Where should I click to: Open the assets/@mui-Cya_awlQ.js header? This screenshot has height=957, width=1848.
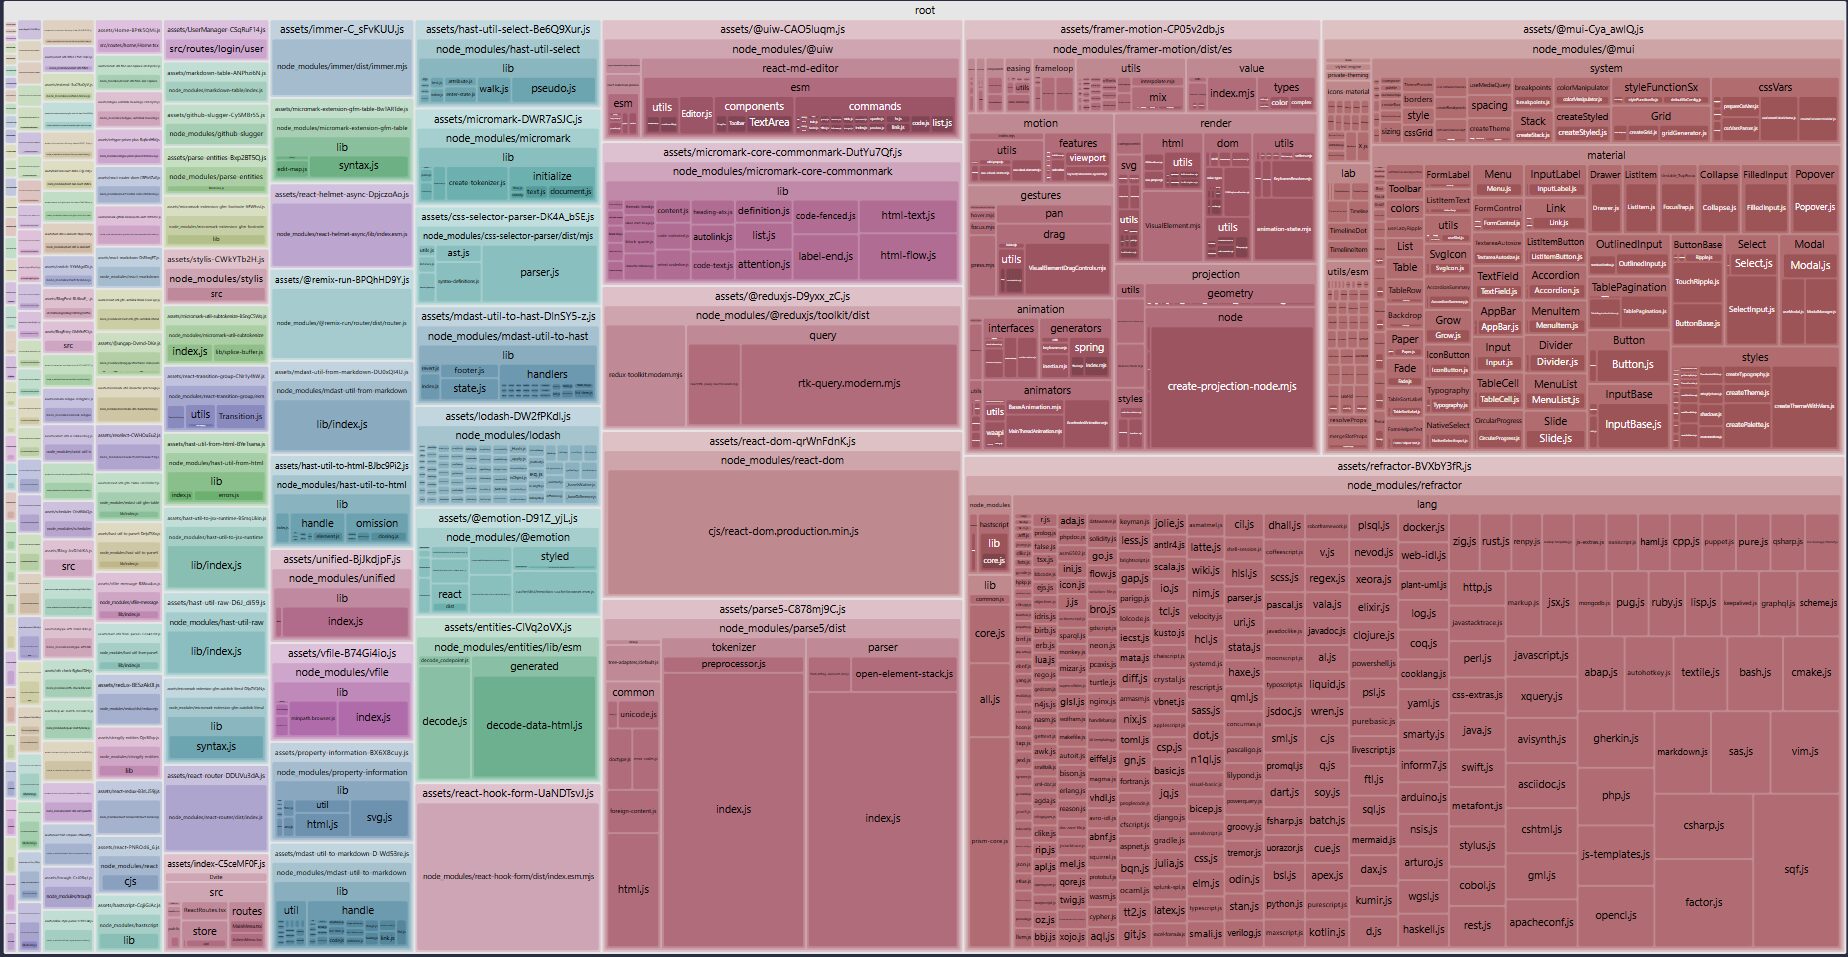(1583, 29)
